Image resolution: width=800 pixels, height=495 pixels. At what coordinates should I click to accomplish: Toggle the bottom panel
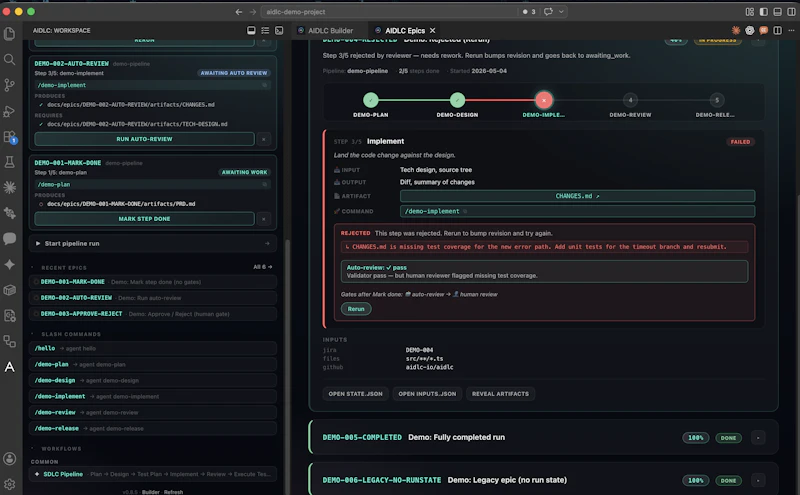[778, 12]
